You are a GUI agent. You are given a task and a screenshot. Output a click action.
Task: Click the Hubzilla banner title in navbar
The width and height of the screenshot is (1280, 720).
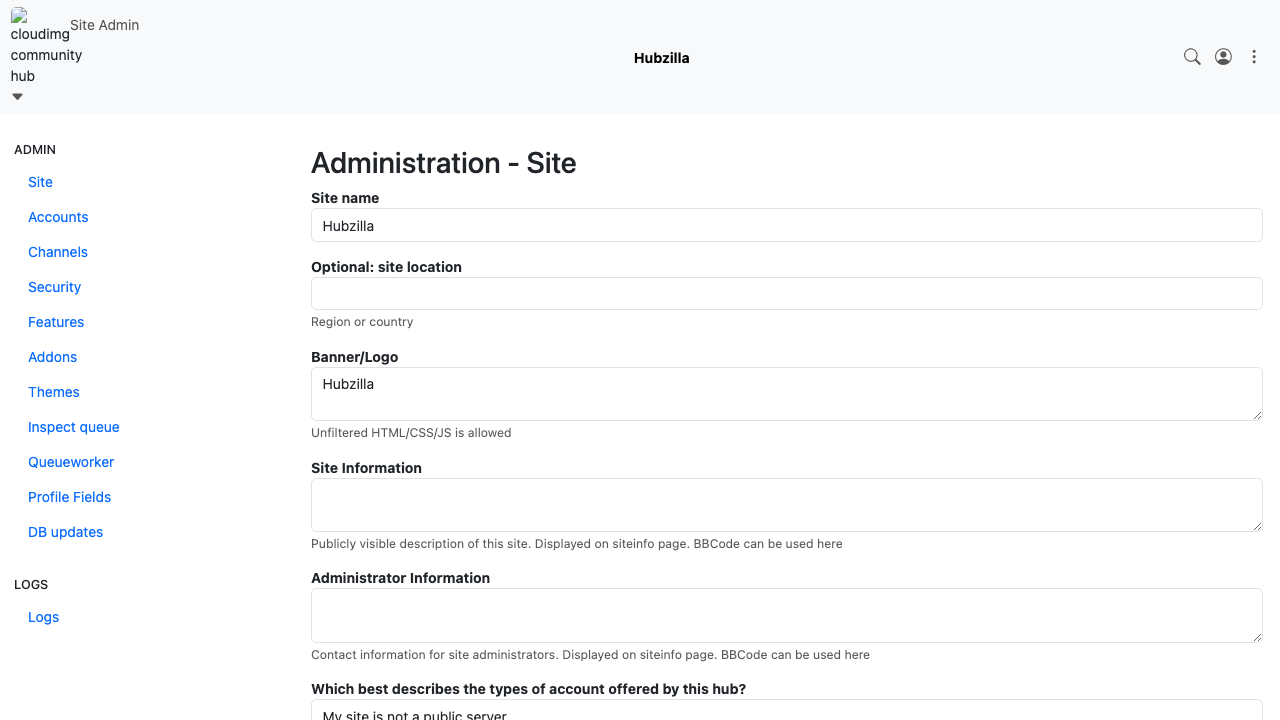[x=662, y=58]
